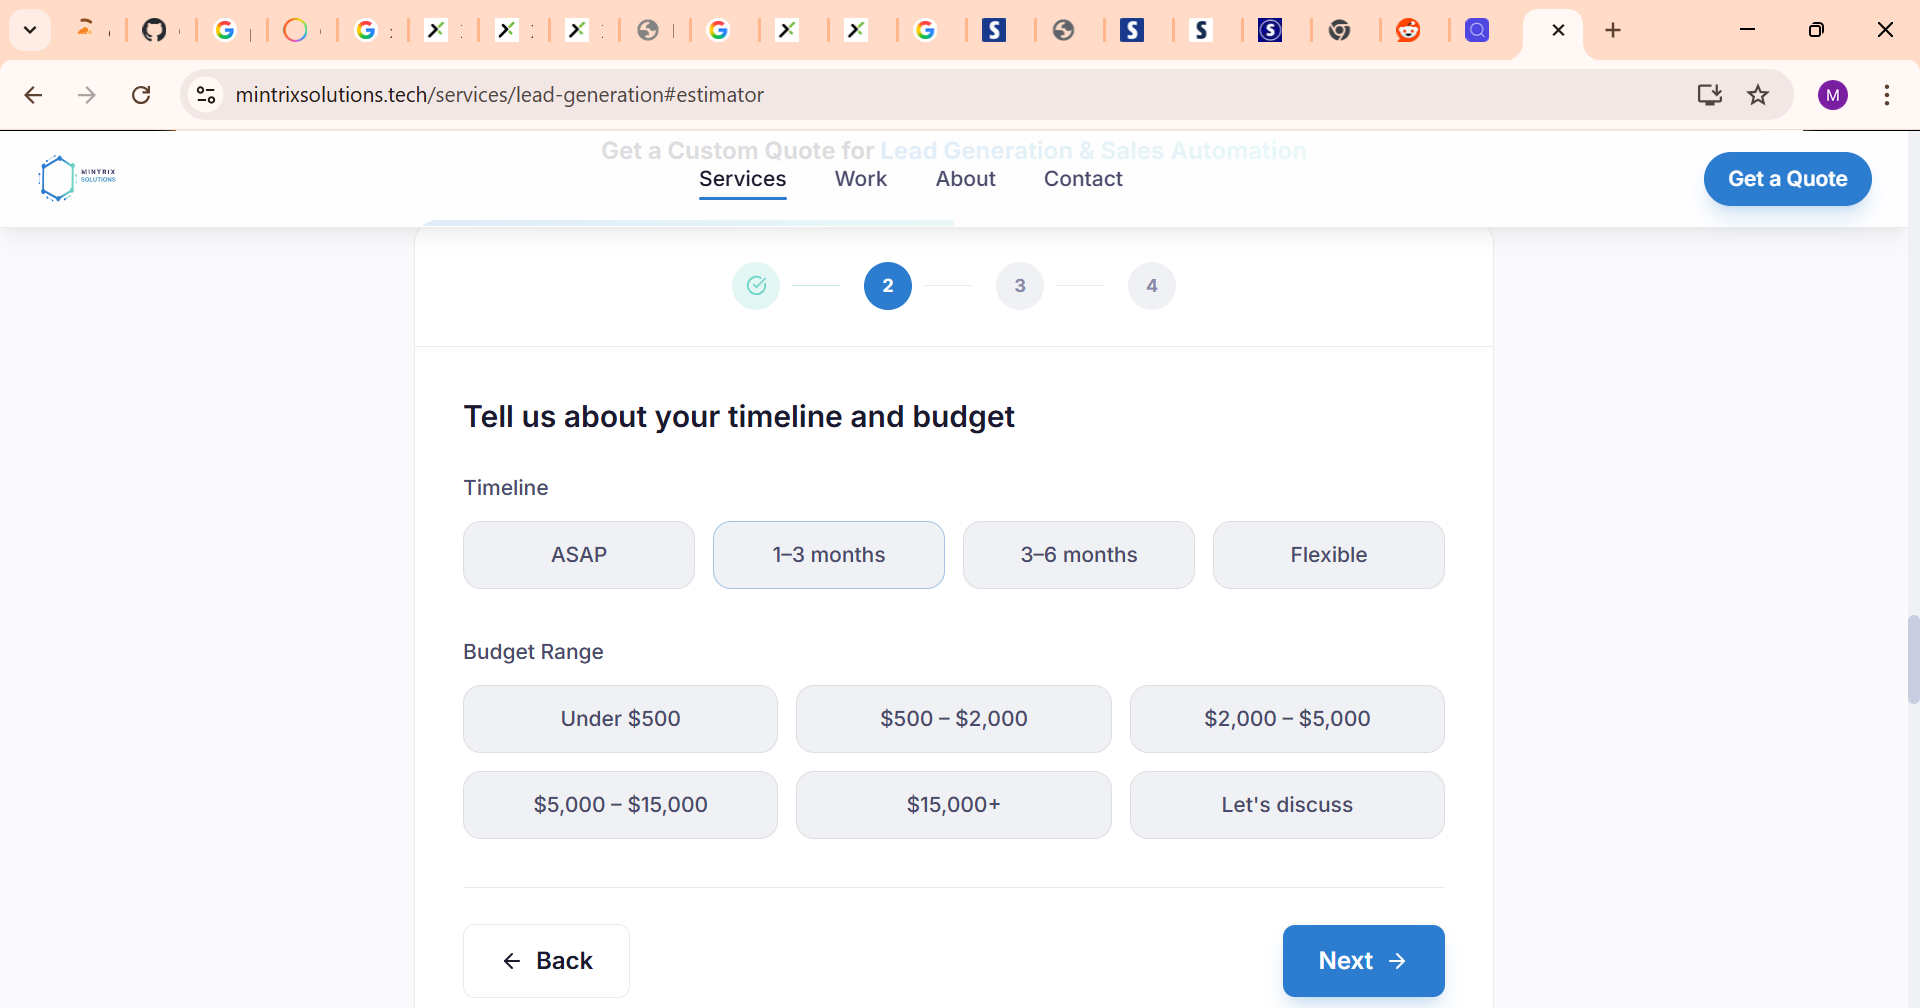View site information icon in address bar
Viewport: 1920px width, 1008px height.
[x=206, y=95]
